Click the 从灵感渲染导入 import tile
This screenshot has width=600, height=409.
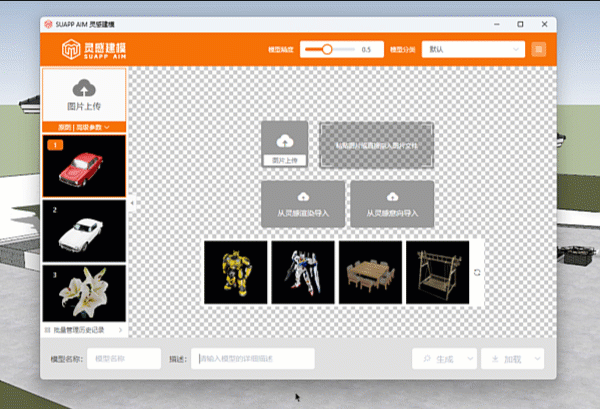point(304,202)
